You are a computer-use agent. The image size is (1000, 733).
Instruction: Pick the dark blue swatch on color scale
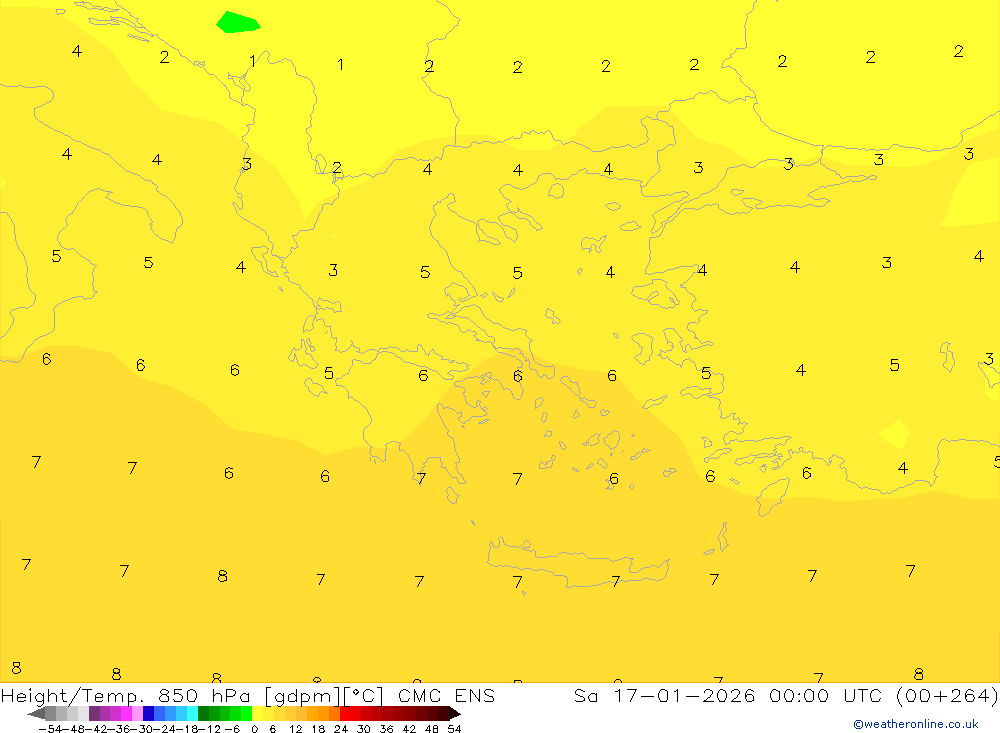tap(149, 714)
